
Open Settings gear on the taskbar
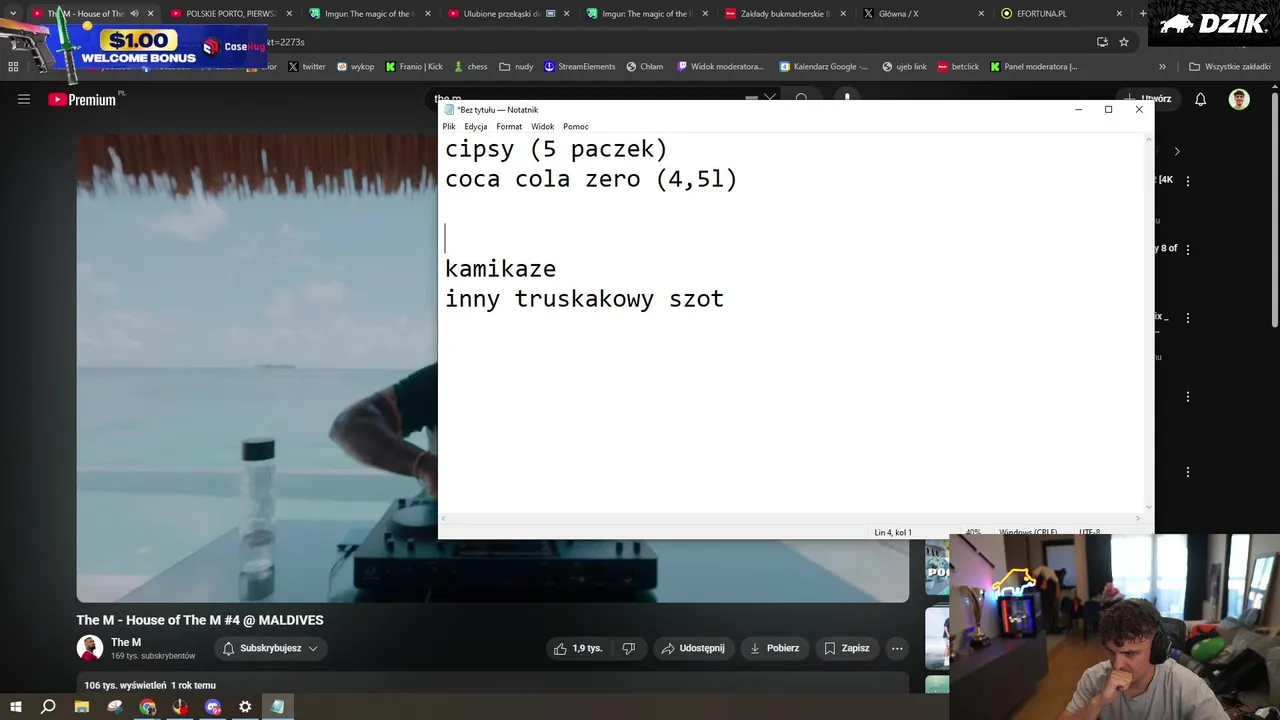245,707
